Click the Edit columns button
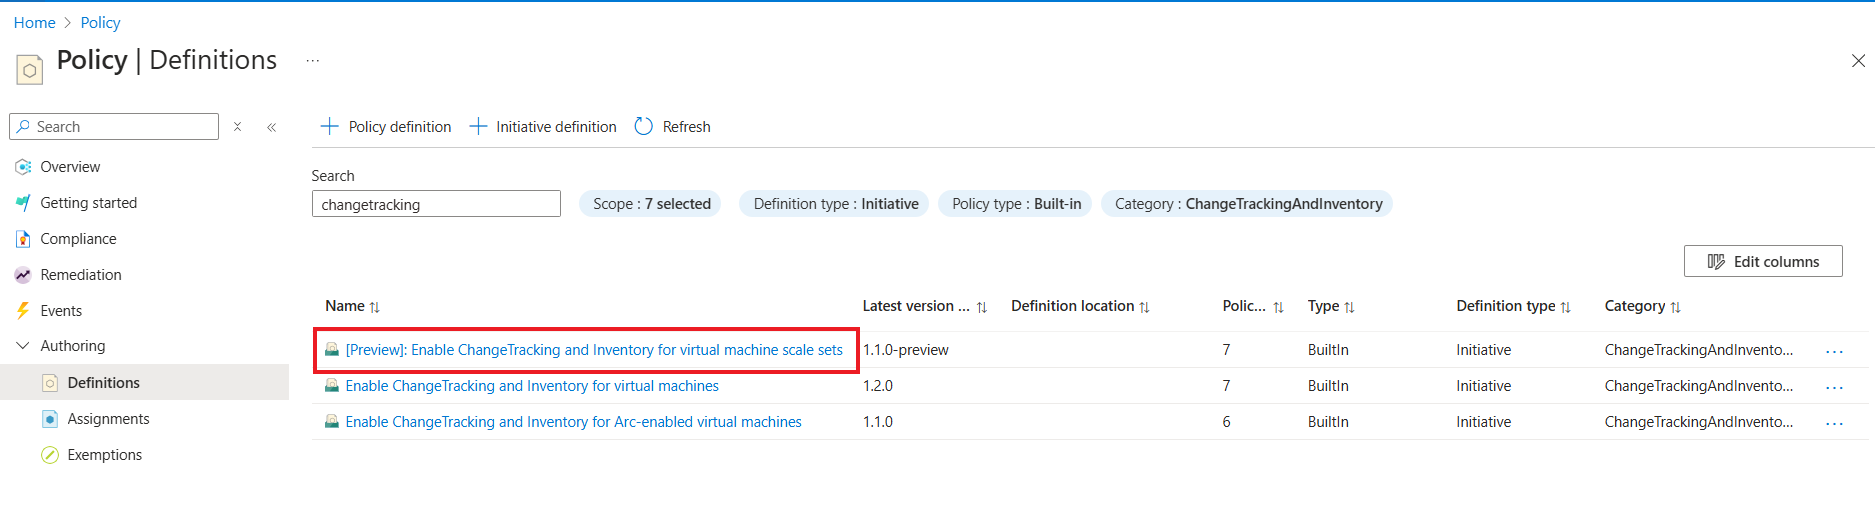This screenshot has width=1875, height=513. click(1762, 261)
